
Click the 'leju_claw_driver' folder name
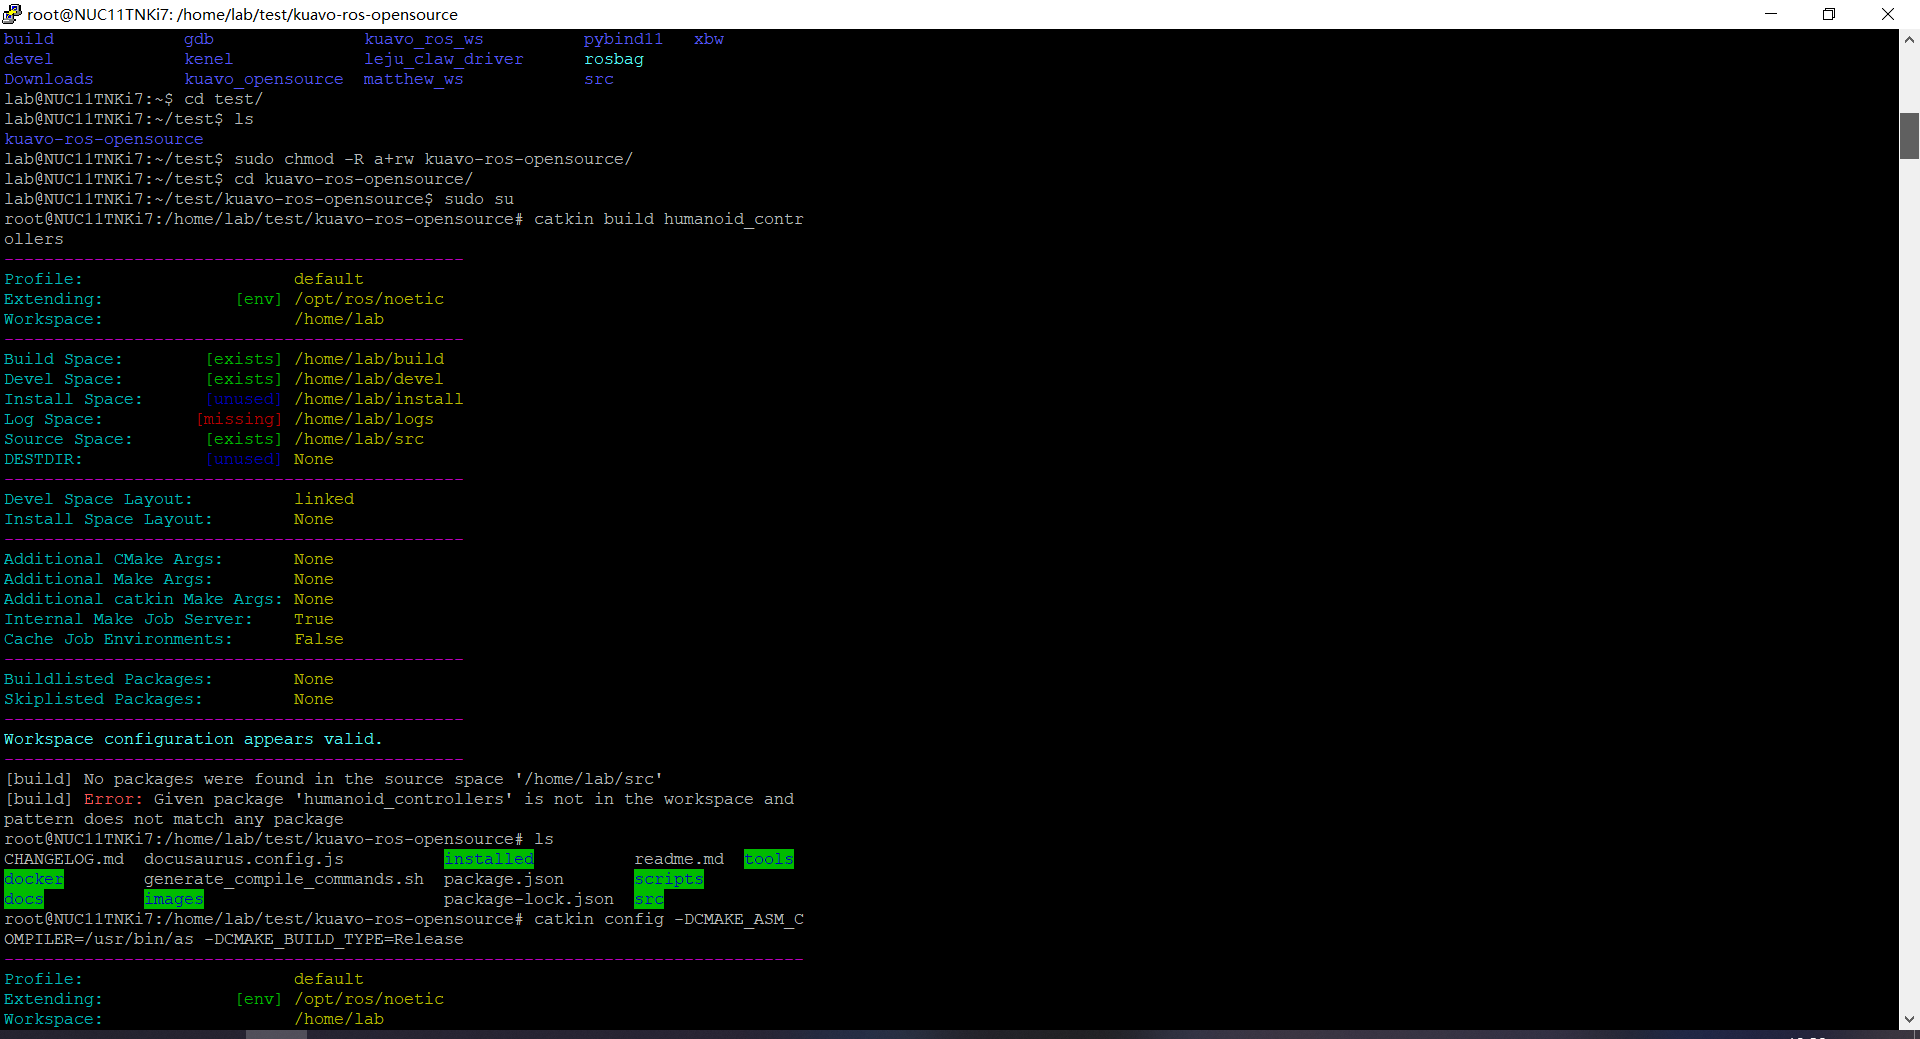[x=443, y=59]
